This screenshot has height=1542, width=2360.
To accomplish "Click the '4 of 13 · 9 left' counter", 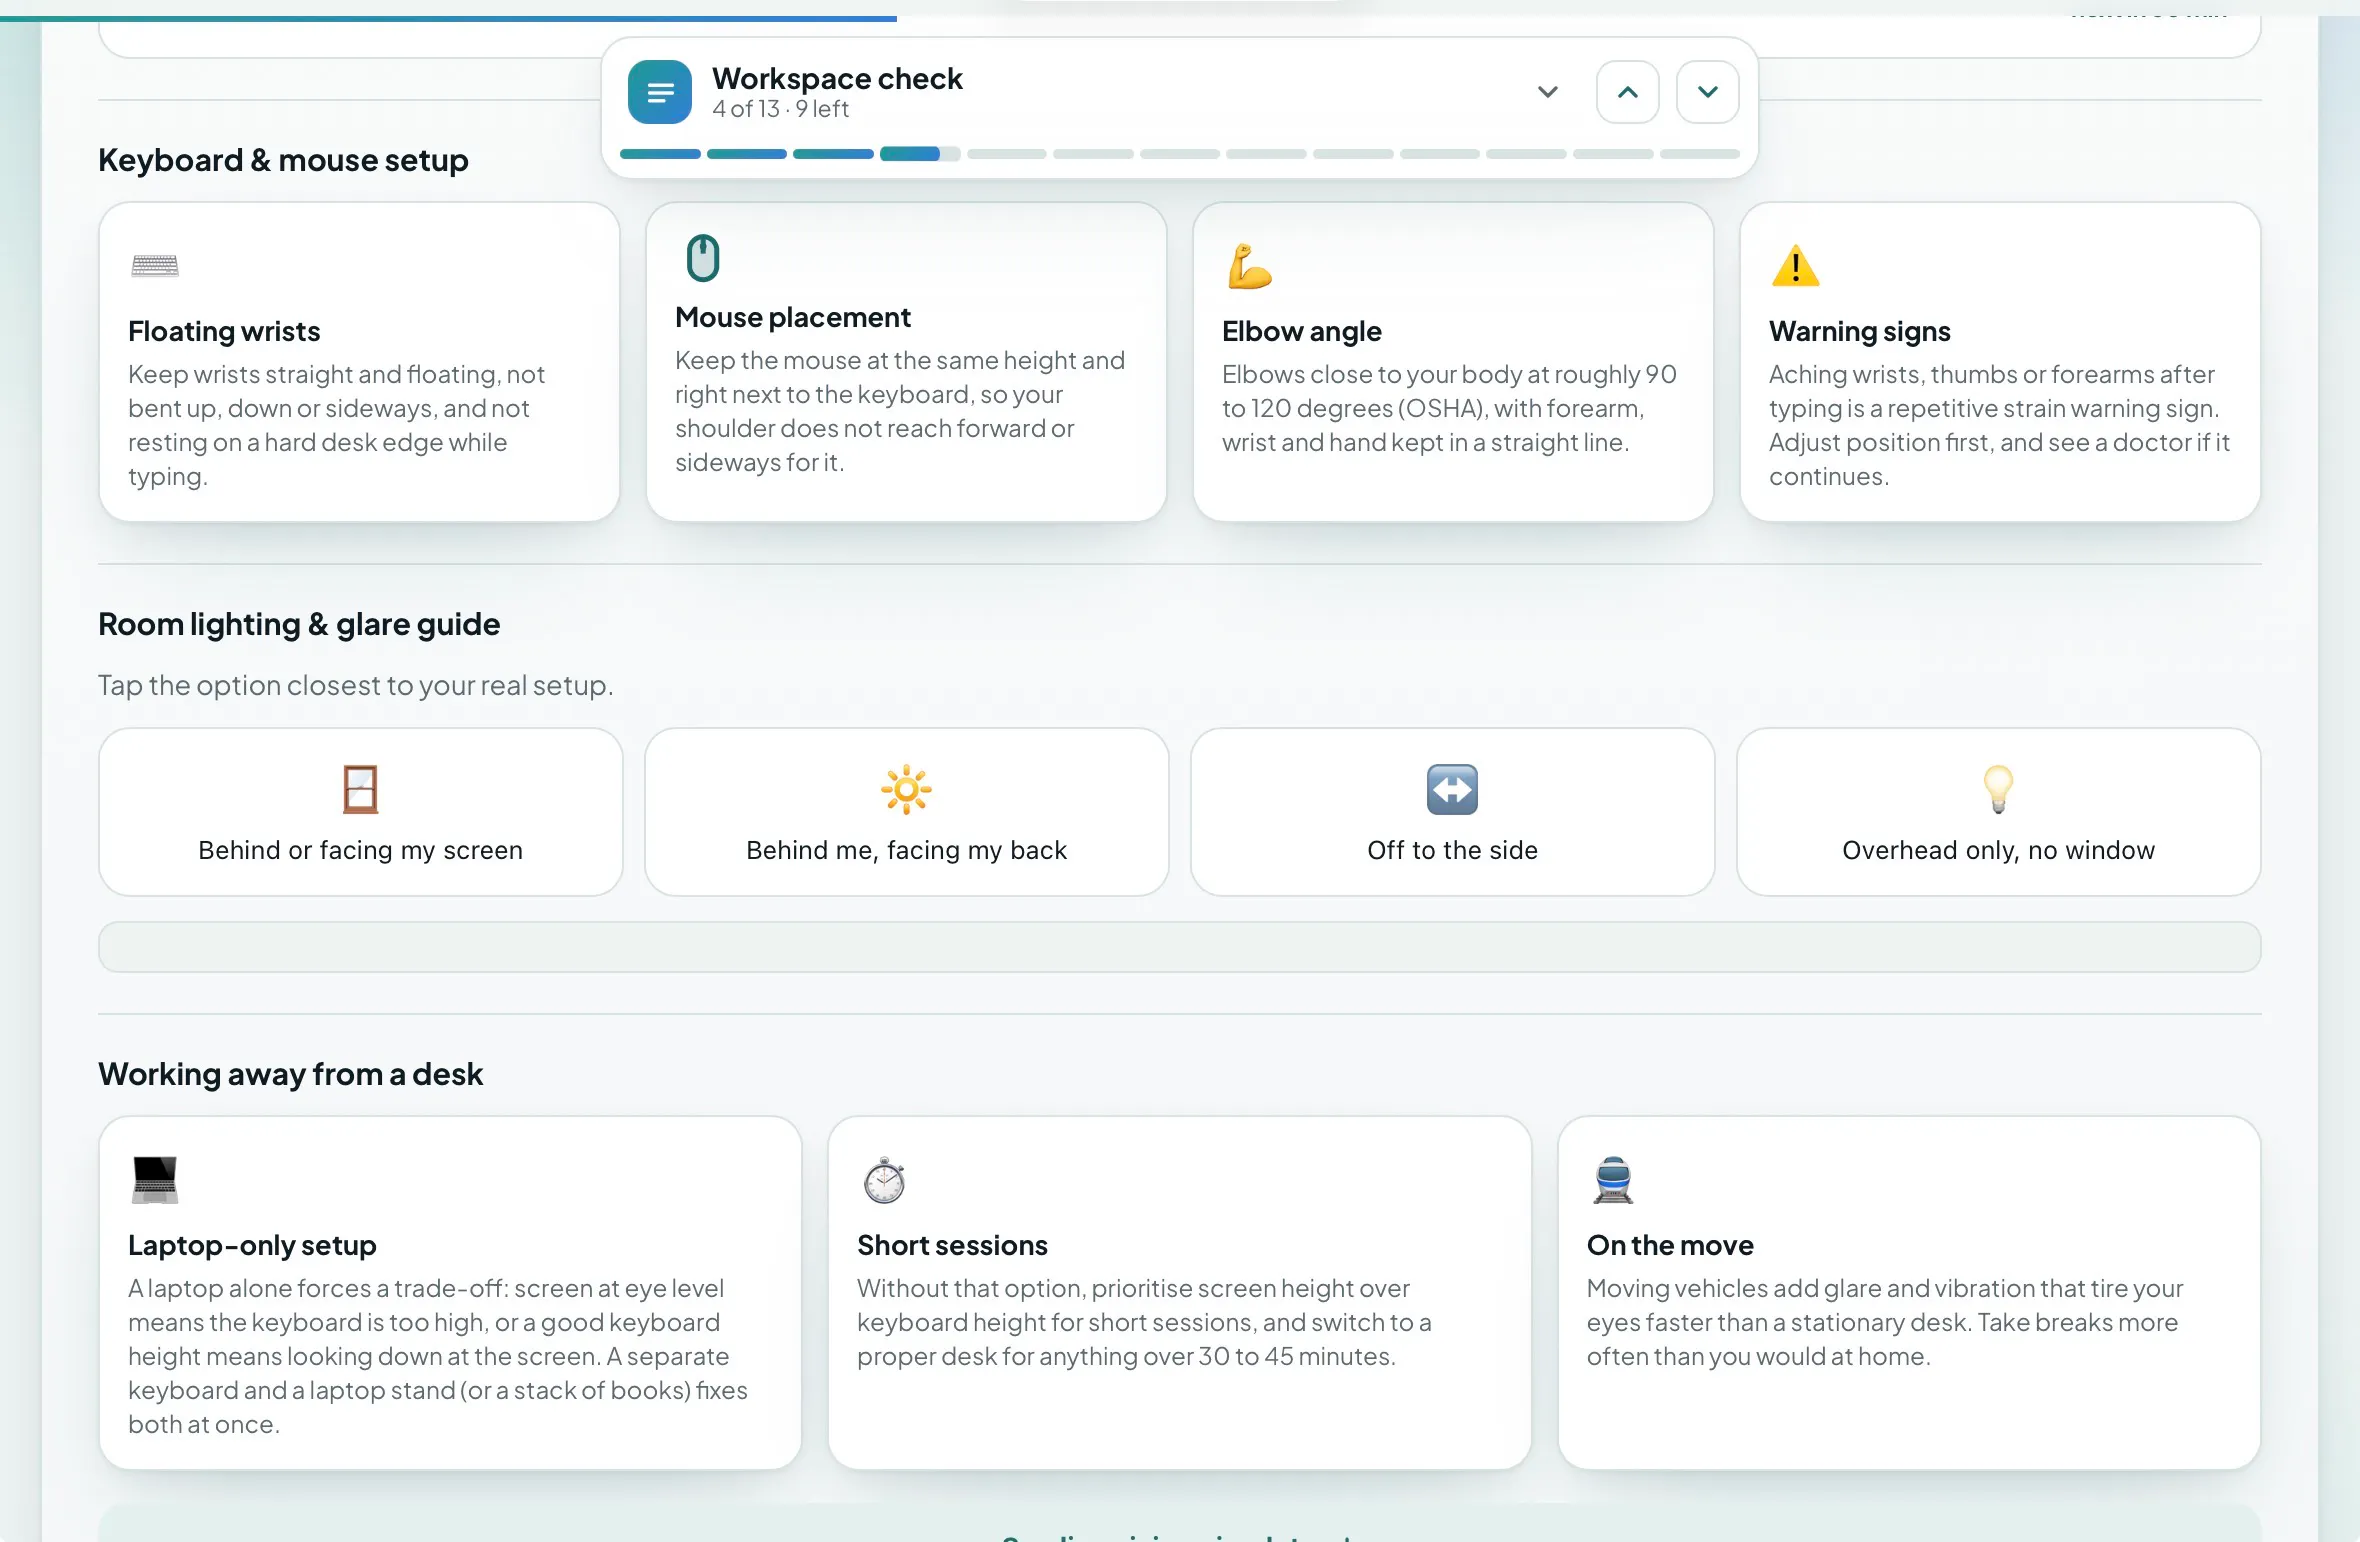I will tap(780, 109).
